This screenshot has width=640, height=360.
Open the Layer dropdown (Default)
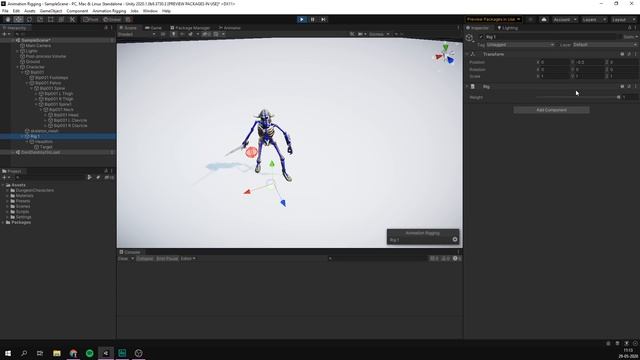click(x=604, y=44)
